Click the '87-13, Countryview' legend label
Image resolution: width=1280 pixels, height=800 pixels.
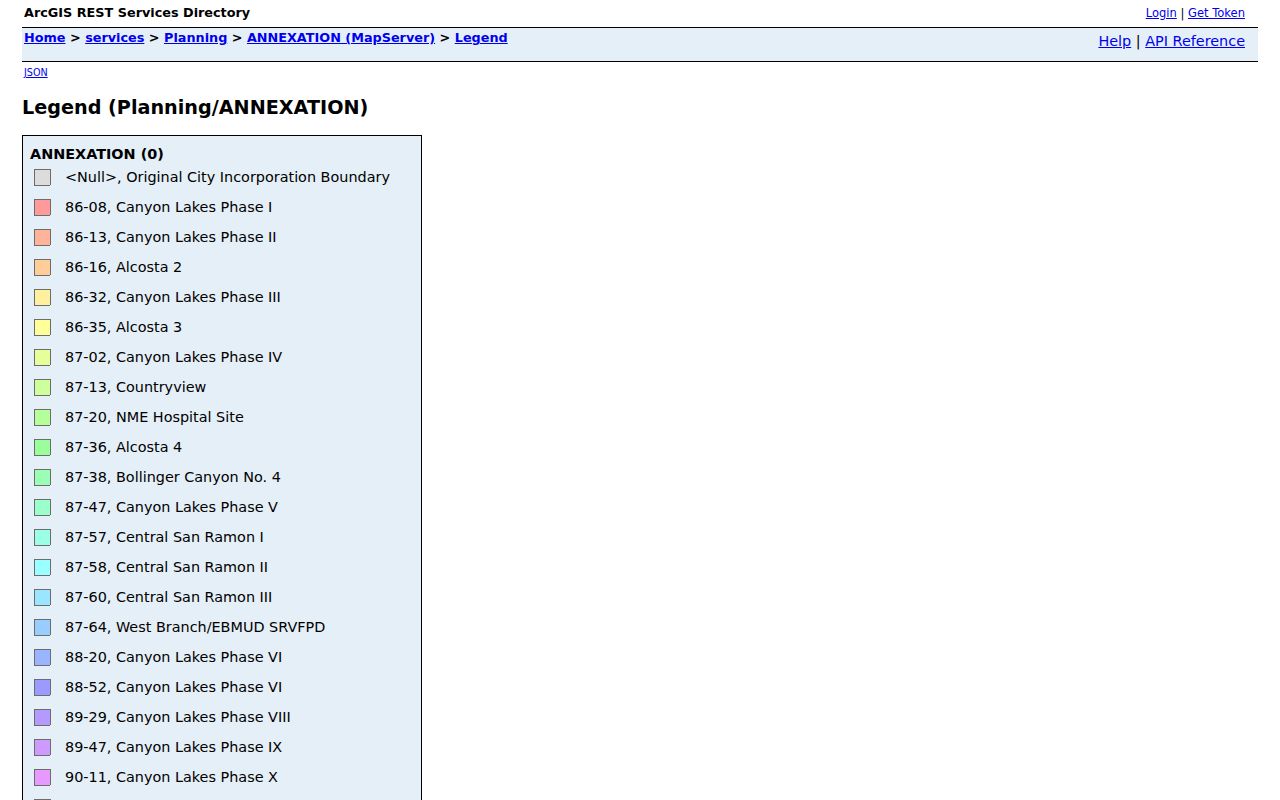point(136,387)
